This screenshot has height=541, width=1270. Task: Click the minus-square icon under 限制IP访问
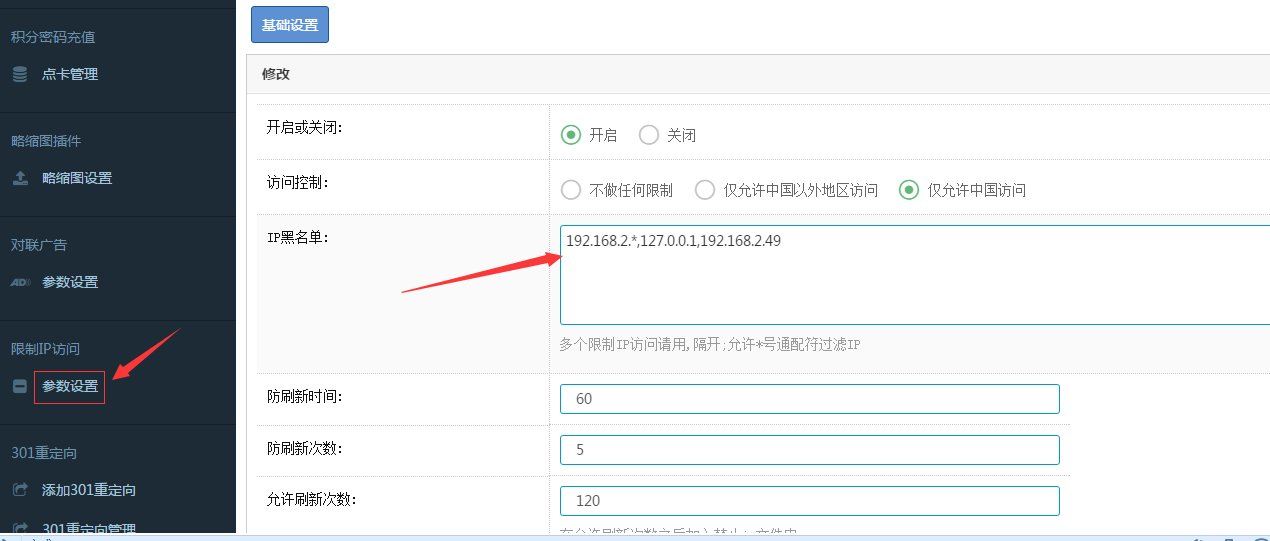pyautogui.click(x=20, y=387)
